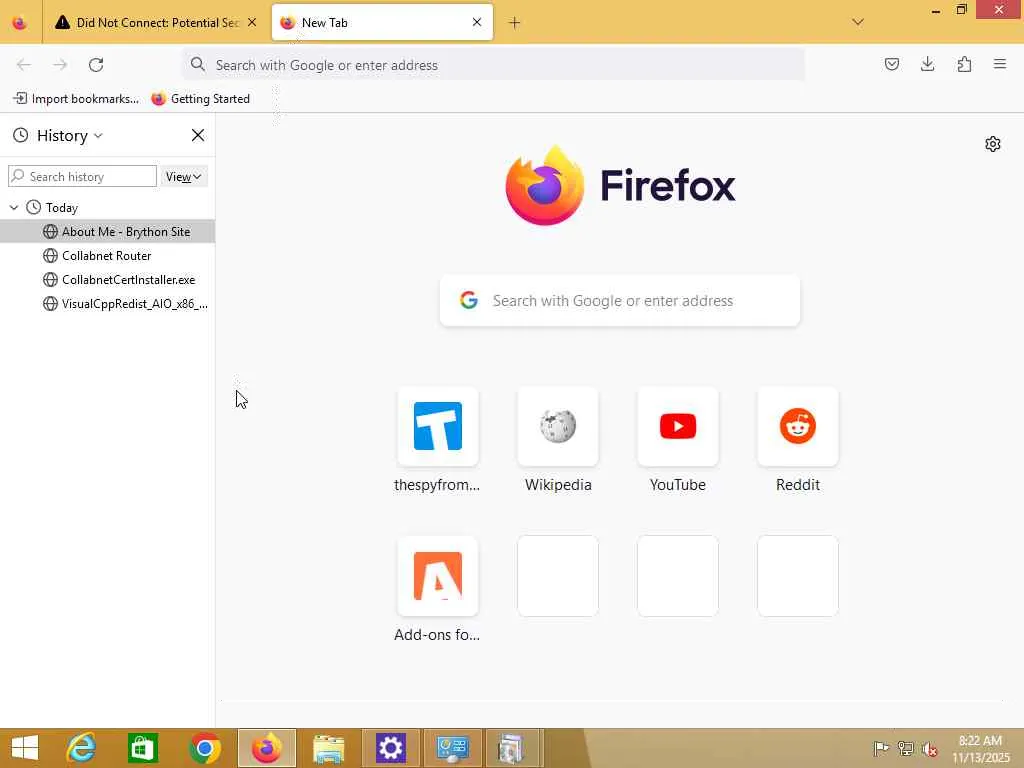Click the Today label in history tree
This screenshot has width=1024, height=768.
coord(62,208)
